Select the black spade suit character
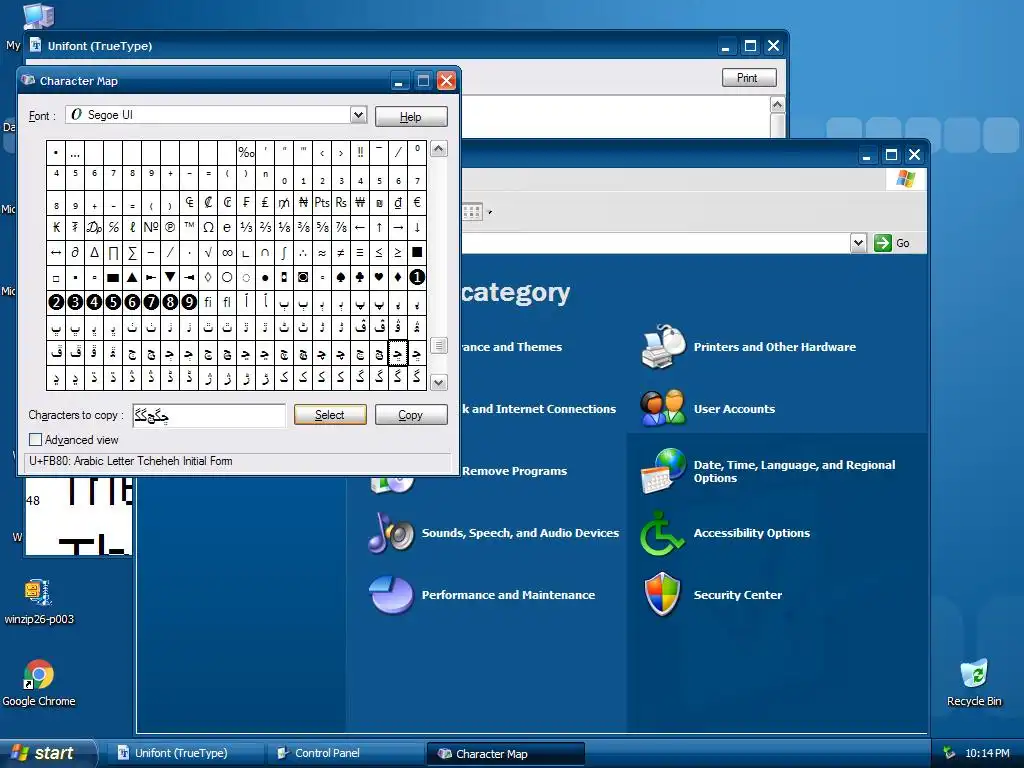Image resolution: width=1024 pixels, height=768 pixels. tap(341, 277)
